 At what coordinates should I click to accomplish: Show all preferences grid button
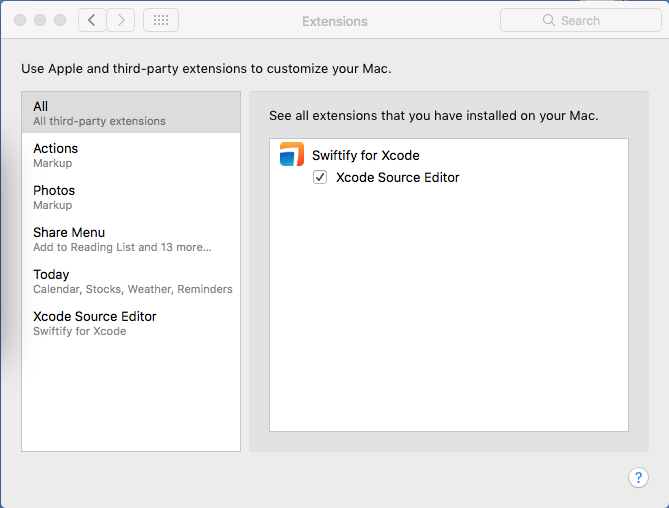[x=161, y=20]
